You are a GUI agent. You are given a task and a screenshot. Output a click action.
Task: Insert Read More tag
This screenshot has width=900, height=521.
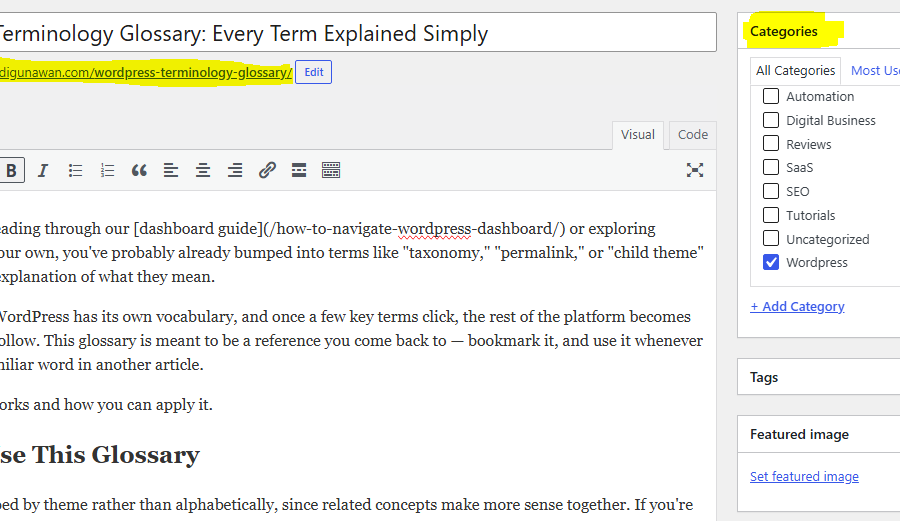tap(299, 170)
